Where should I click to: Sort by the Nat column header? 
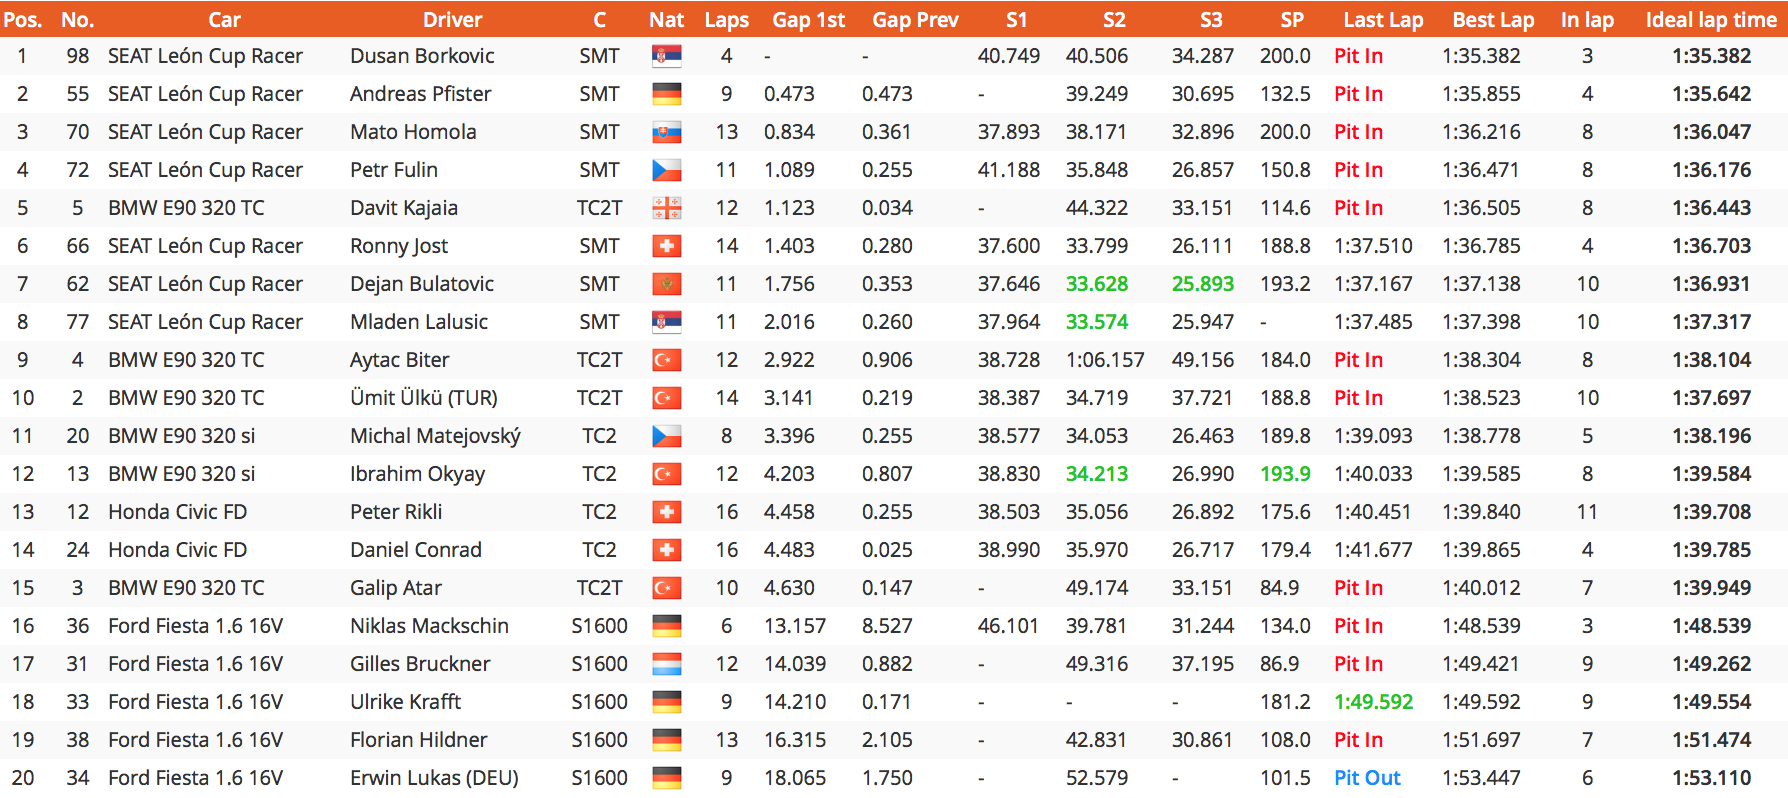[666, 20]
